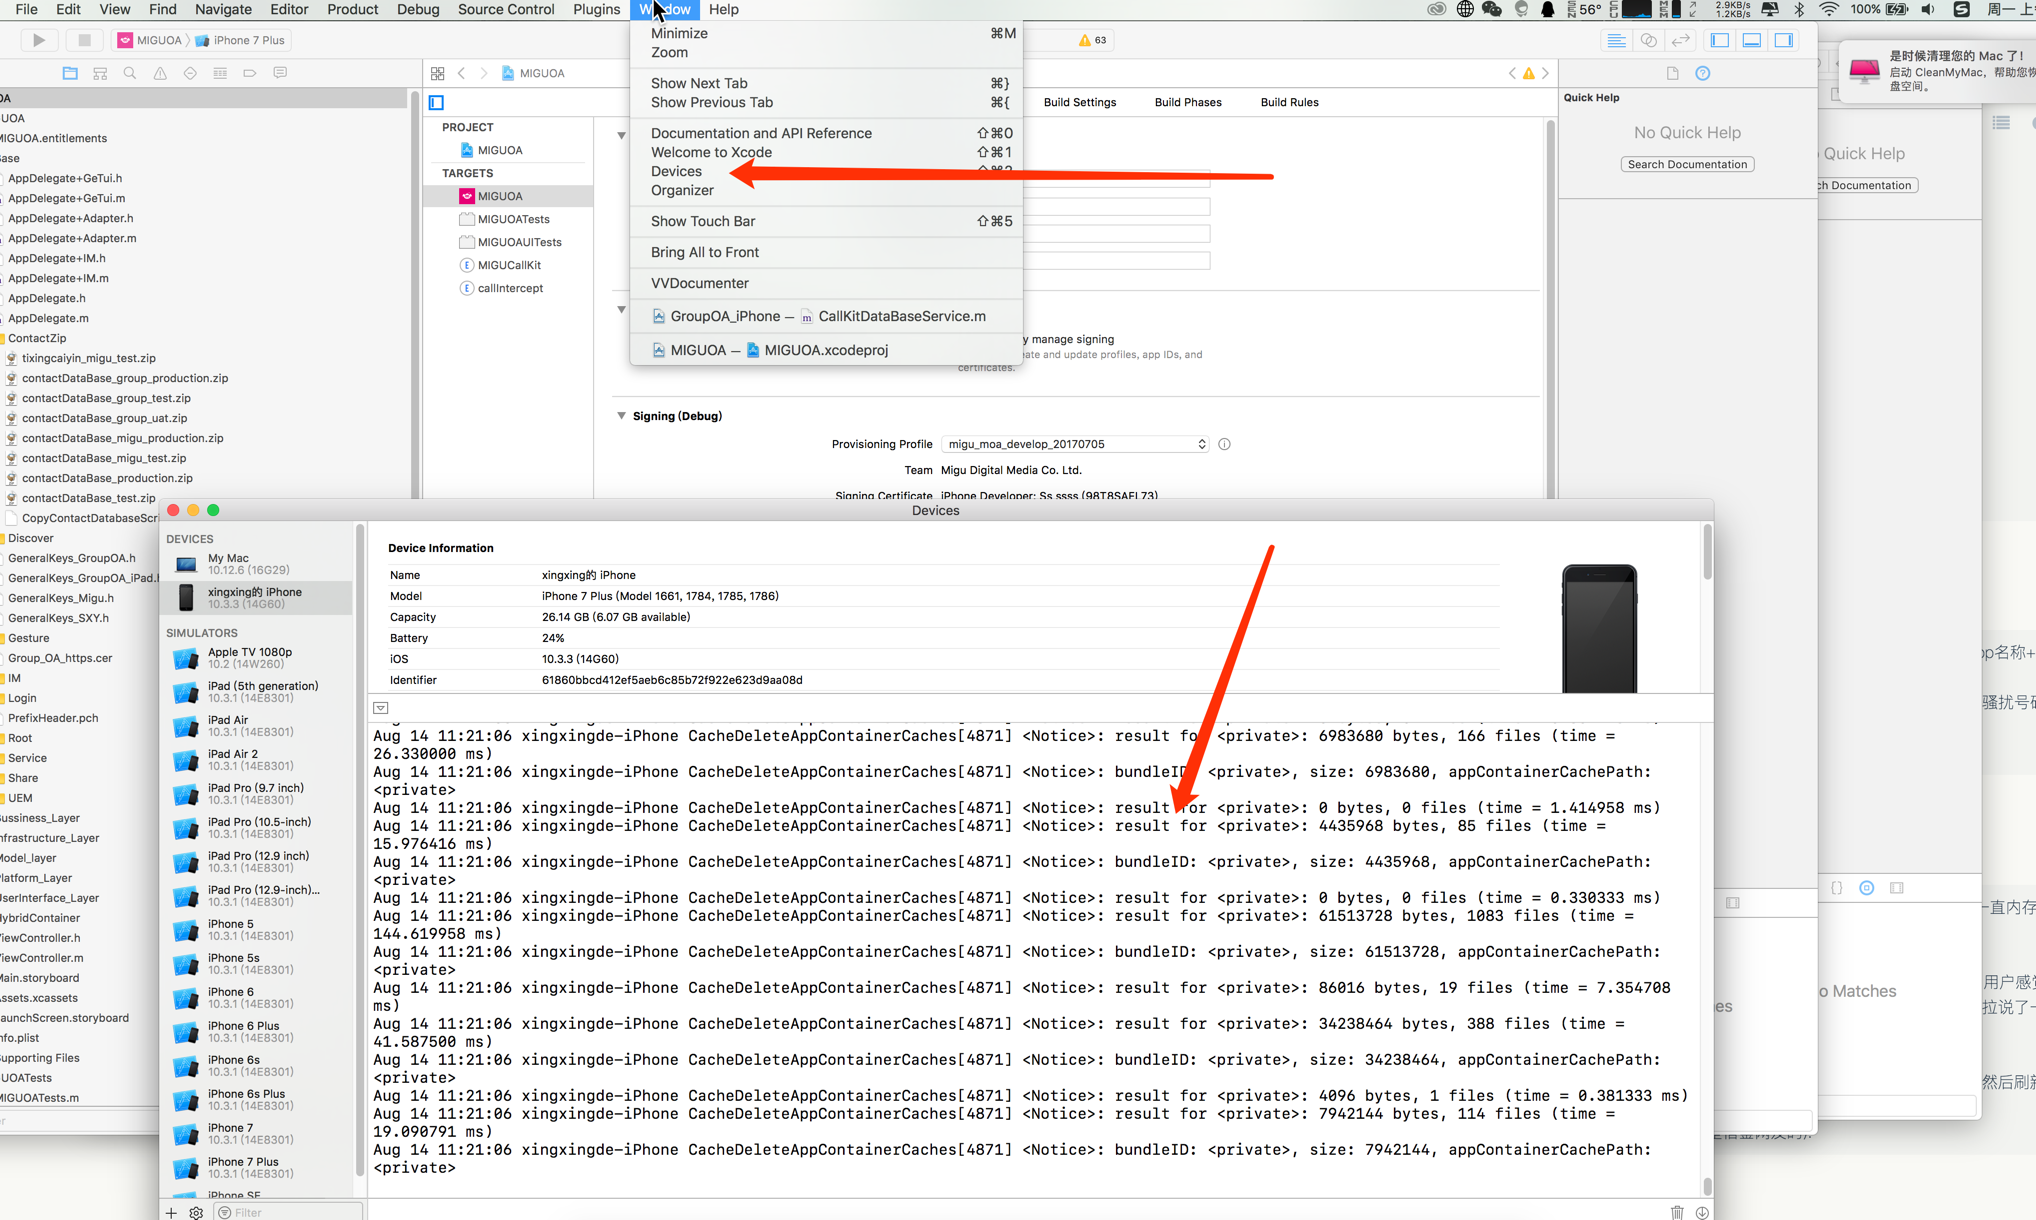Open the Symbol navigator icon
2036x1220 pixels.
pyautogui.click(x=100, y=73)
